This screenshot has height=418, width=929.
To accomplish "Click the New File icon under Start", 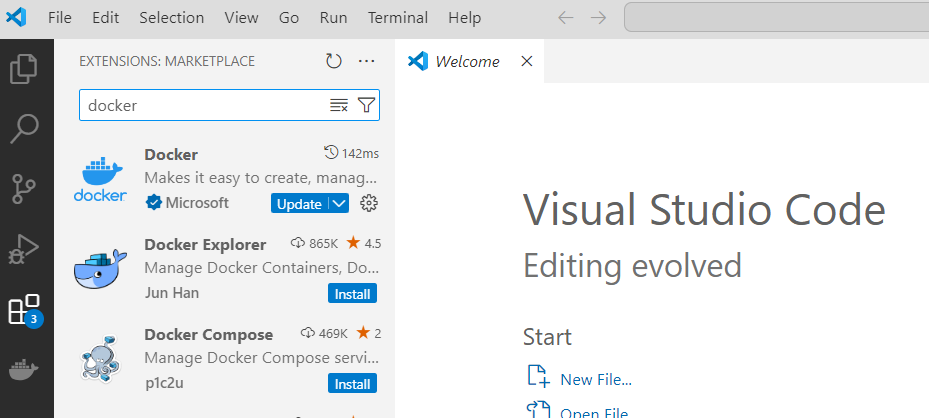I will point(538,376).
